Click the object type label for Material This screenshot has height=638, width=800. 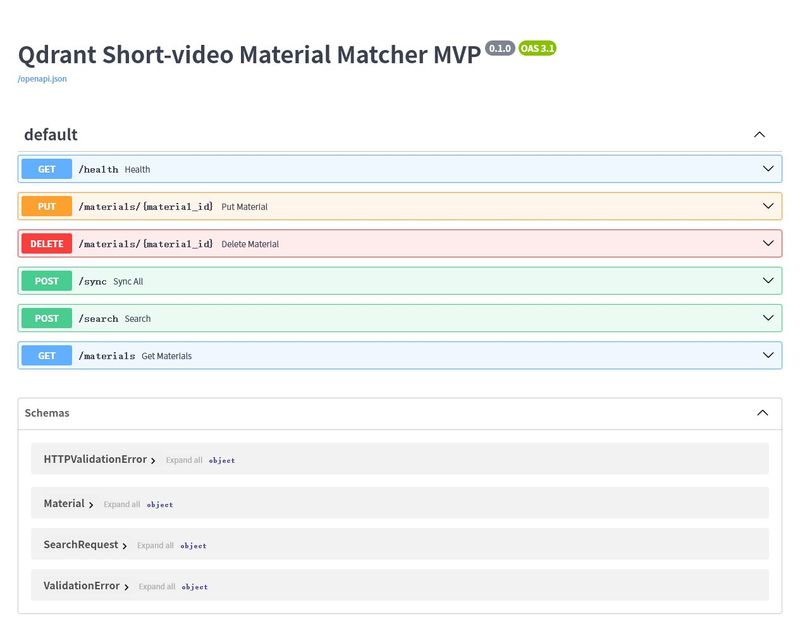pyautogui.click(x=160, y=505)
